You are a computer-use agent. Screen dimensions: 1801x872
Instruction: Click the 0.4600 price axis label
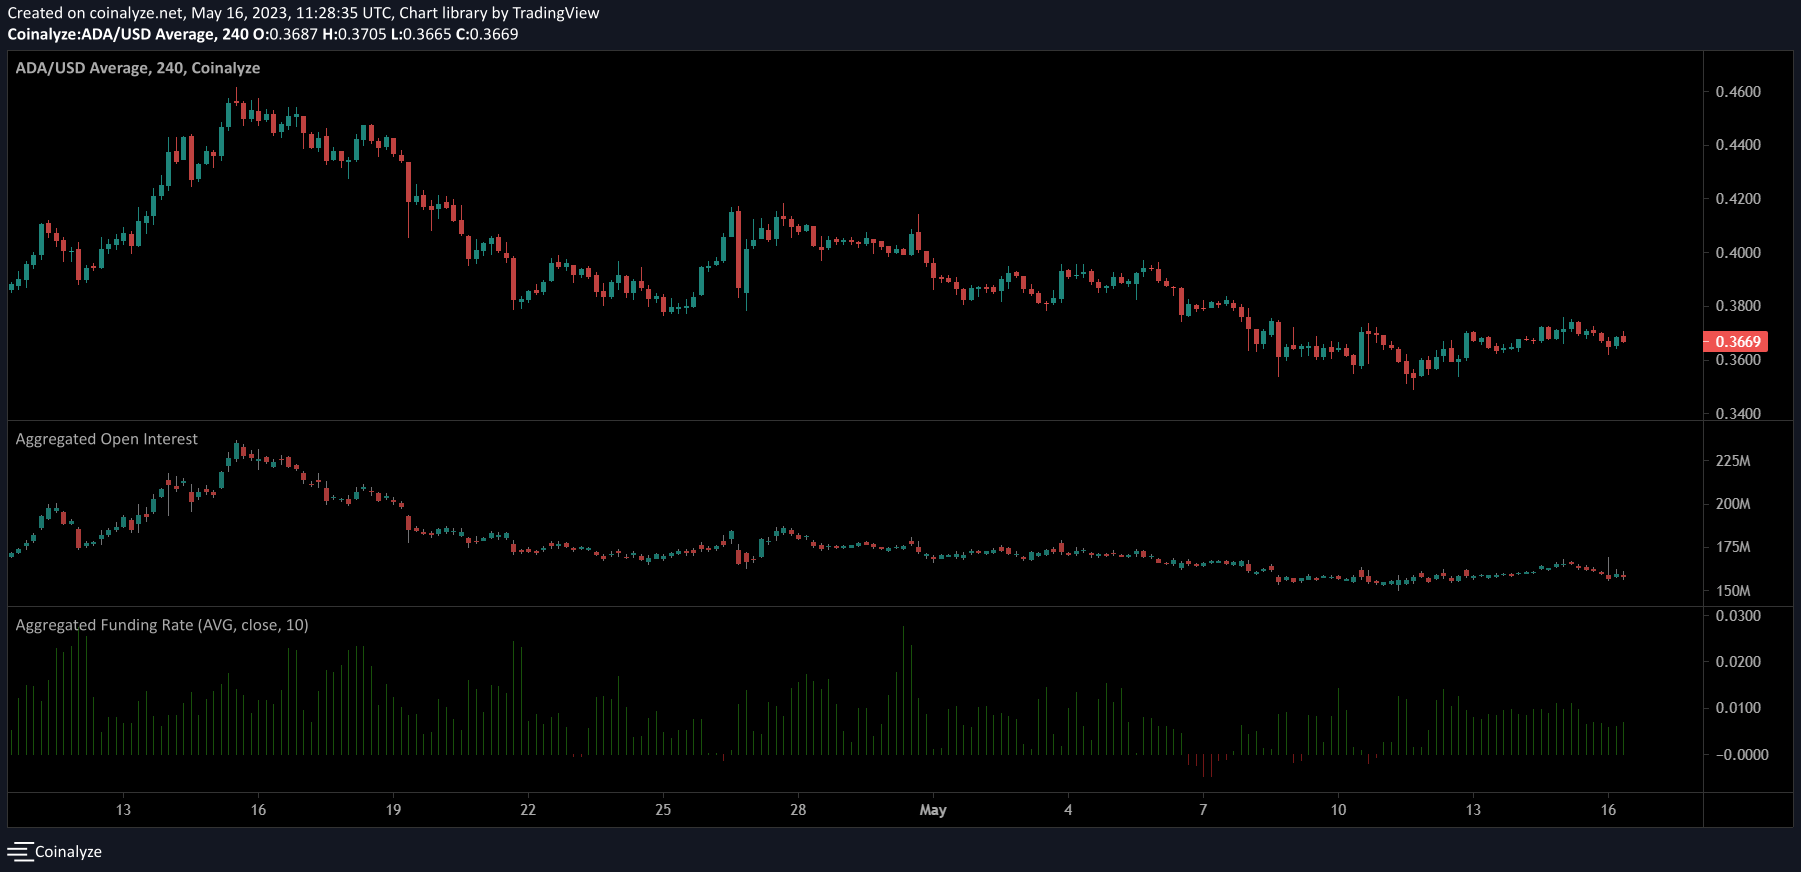[x=1738, y=92]
